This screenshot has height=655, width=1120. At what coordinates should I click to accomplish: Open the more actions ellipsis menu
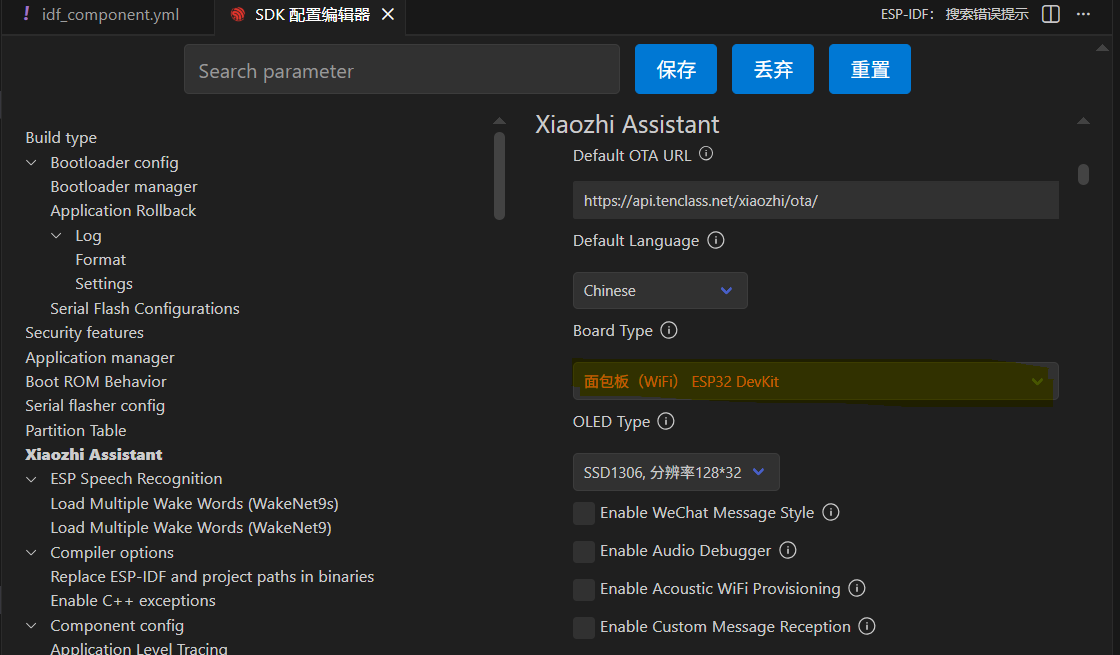[1083, 14]
